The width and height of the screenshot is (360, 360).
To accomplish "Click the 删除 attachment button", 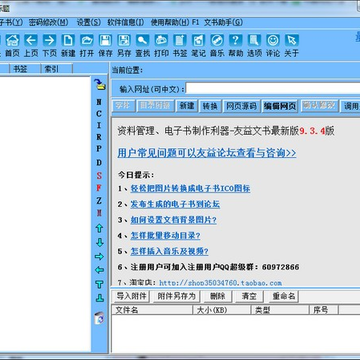I will point(217,296).
